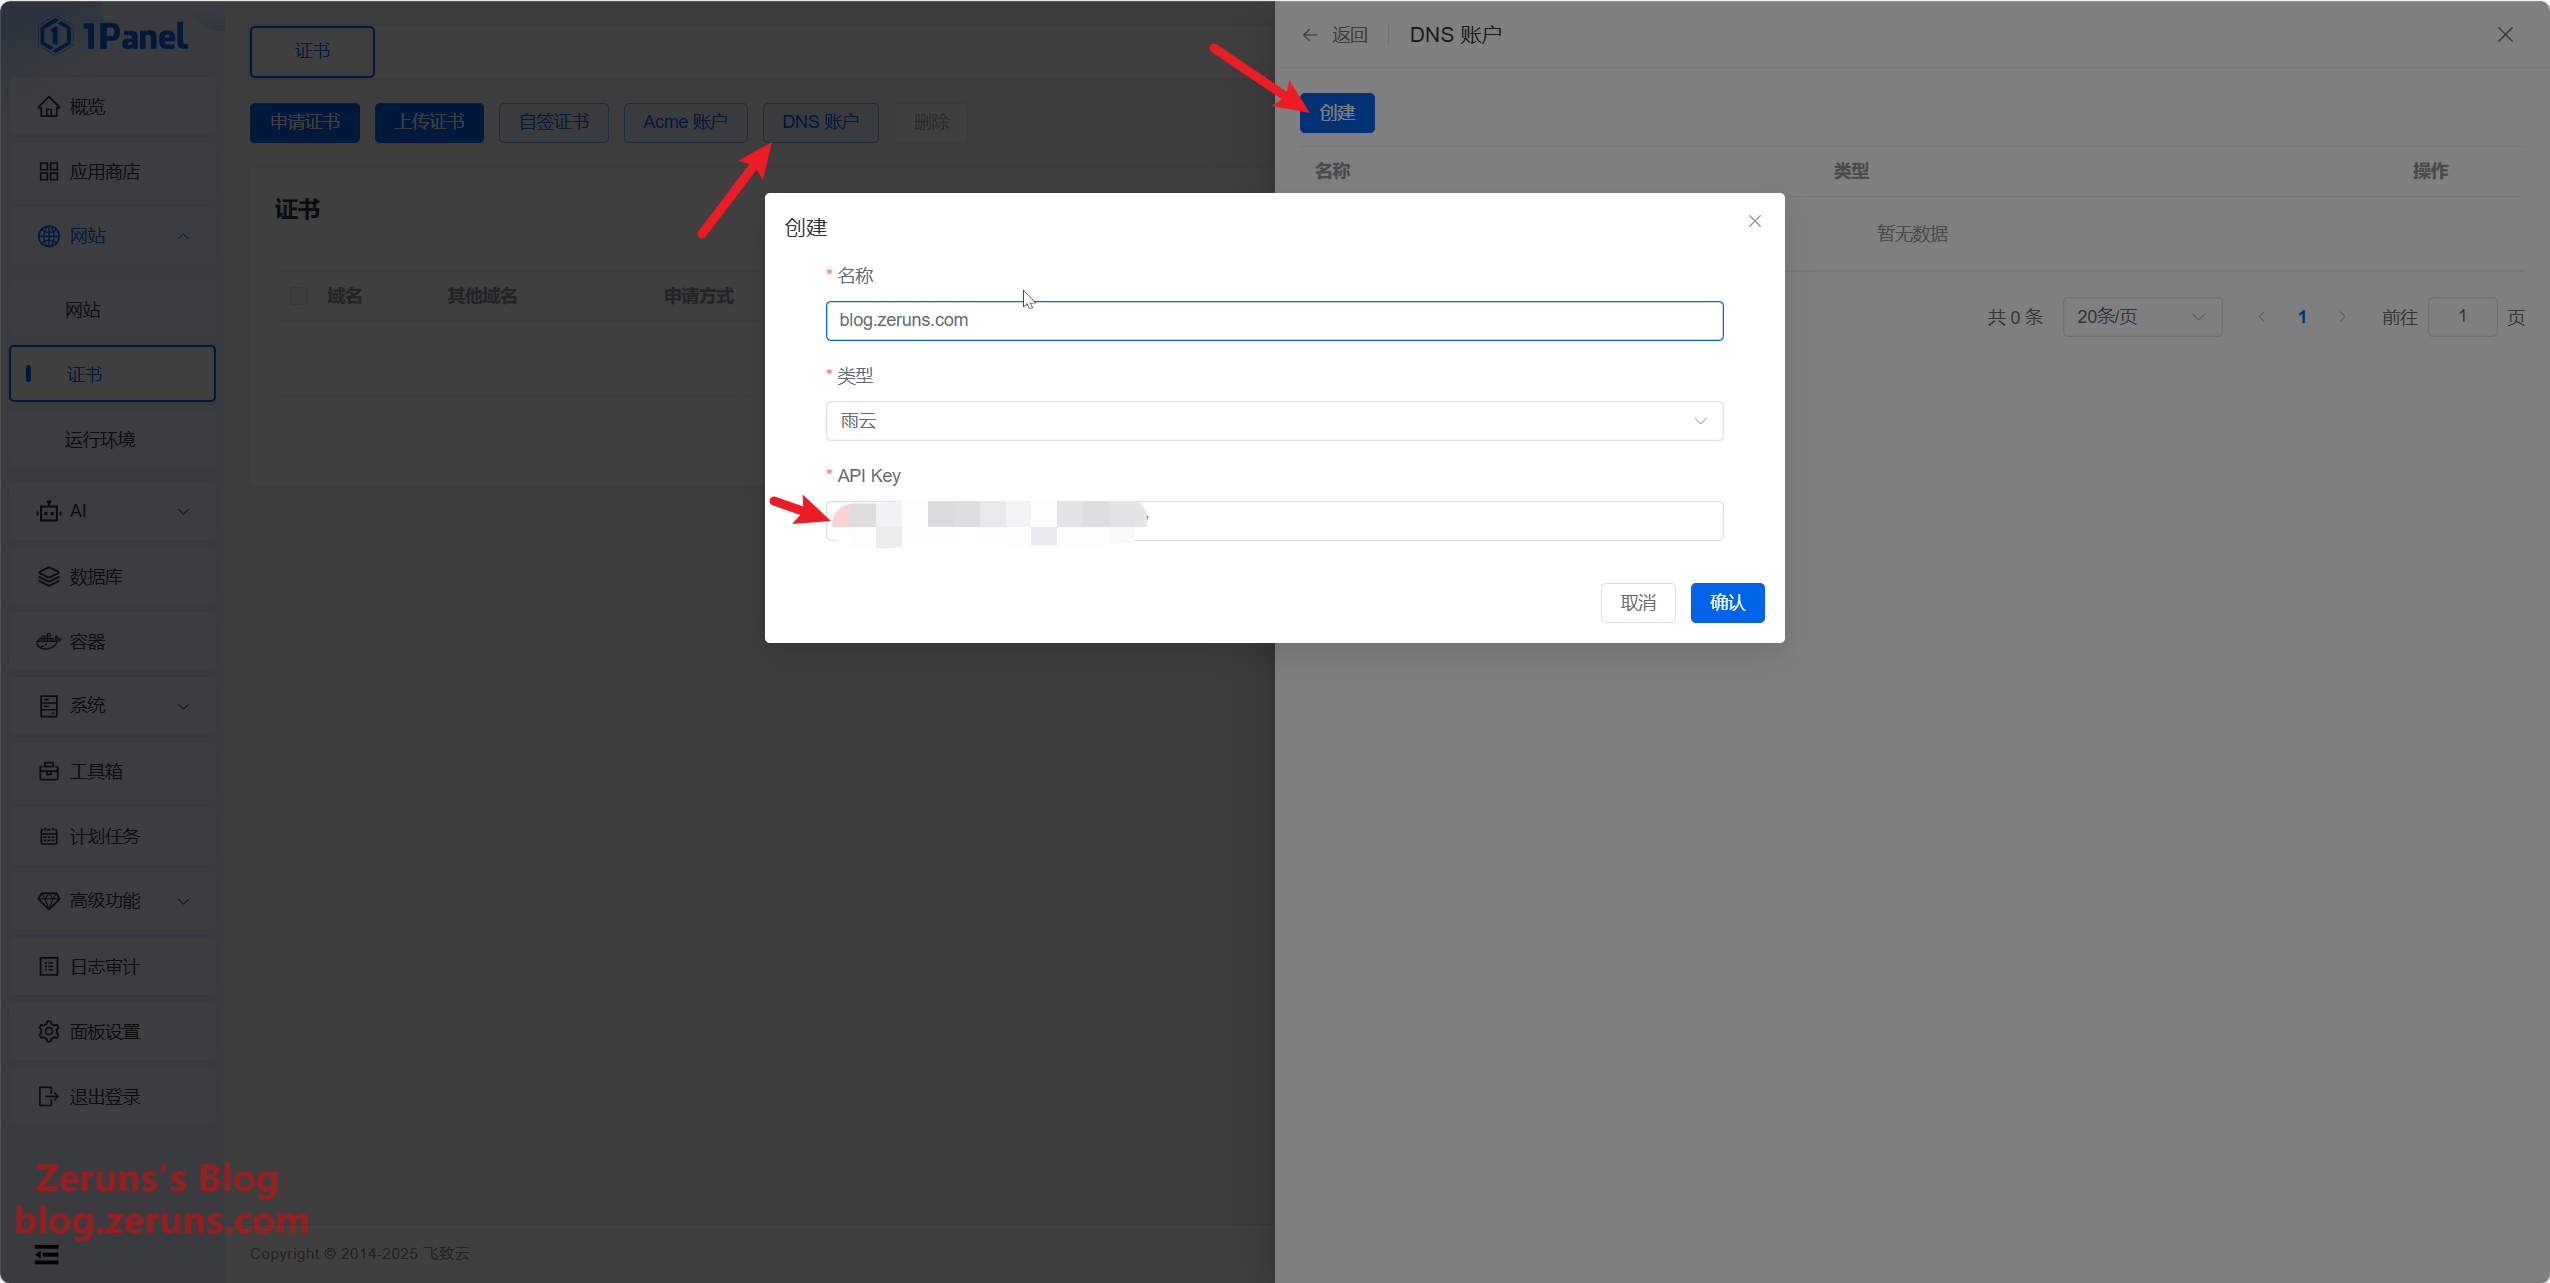Open the Container docker icon
The width and height of the screenshot is (2550, 1283).
(48, 642)
